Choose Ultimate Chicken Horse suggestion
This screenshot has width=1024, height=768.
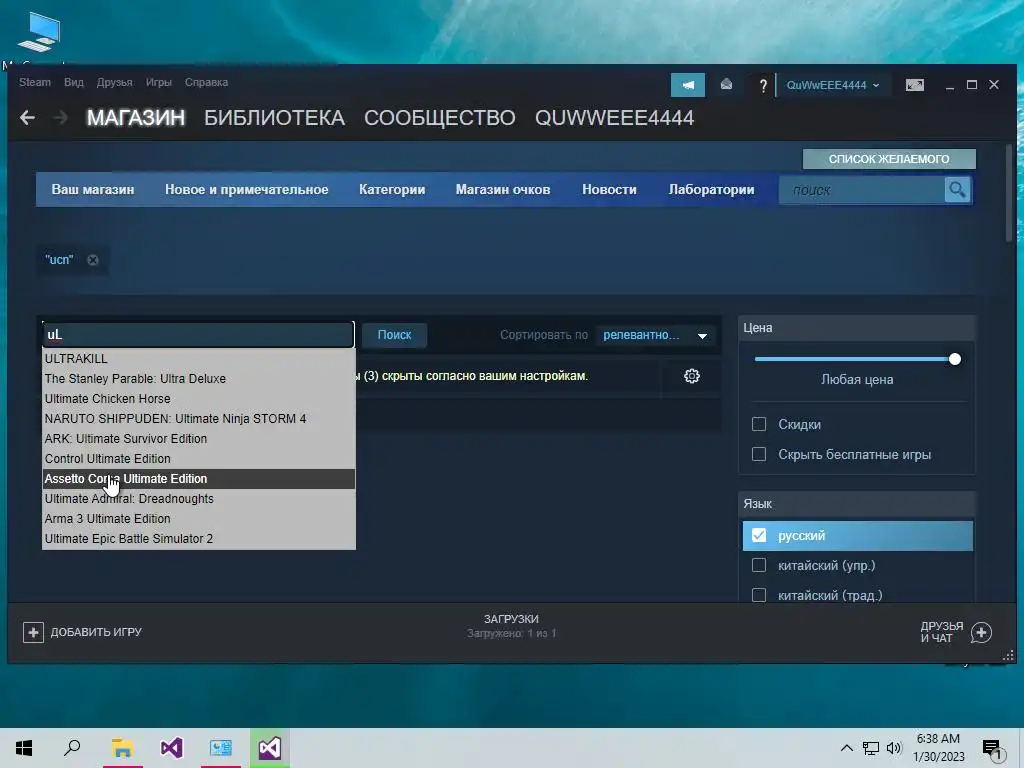(199, 398)
